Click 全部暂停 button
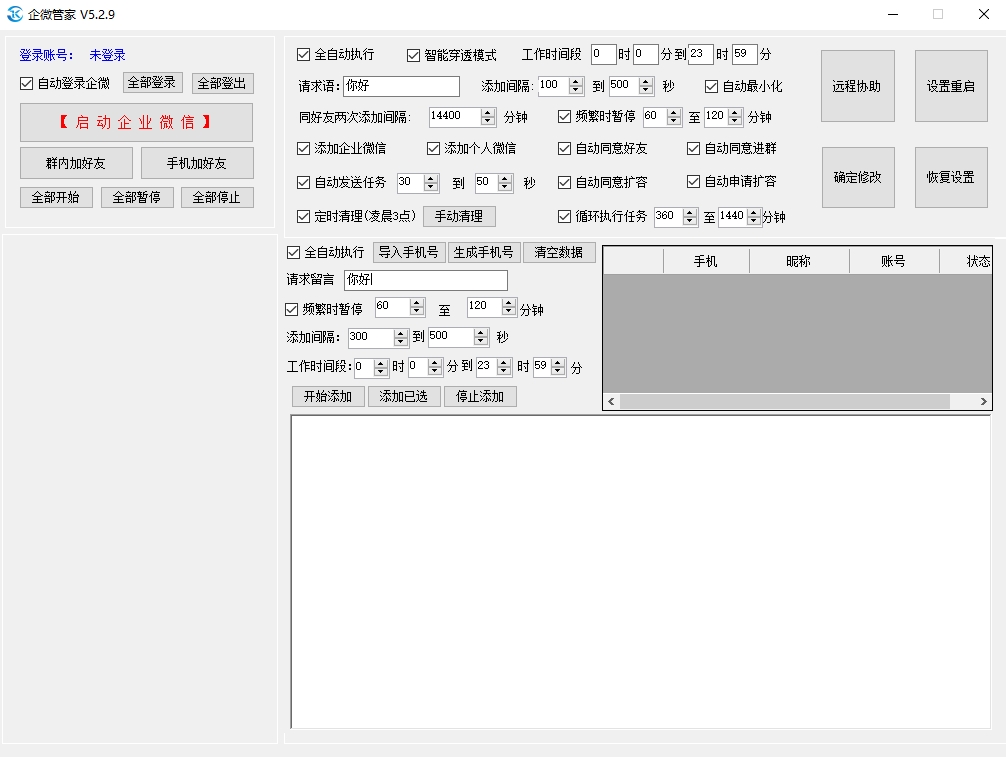1006x757 pixels. click(137, 197)
